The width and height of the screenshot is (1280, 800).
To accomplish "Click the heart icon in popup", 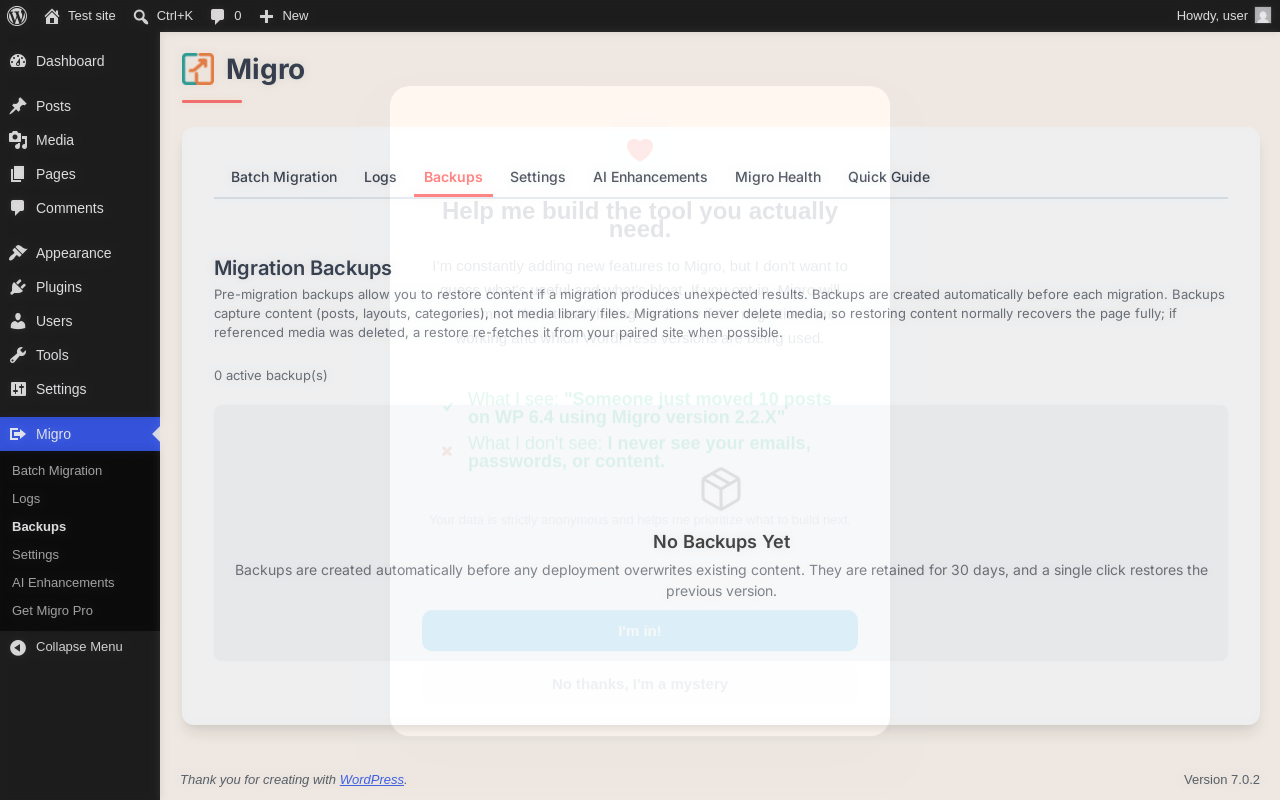I will click(640, 150).
